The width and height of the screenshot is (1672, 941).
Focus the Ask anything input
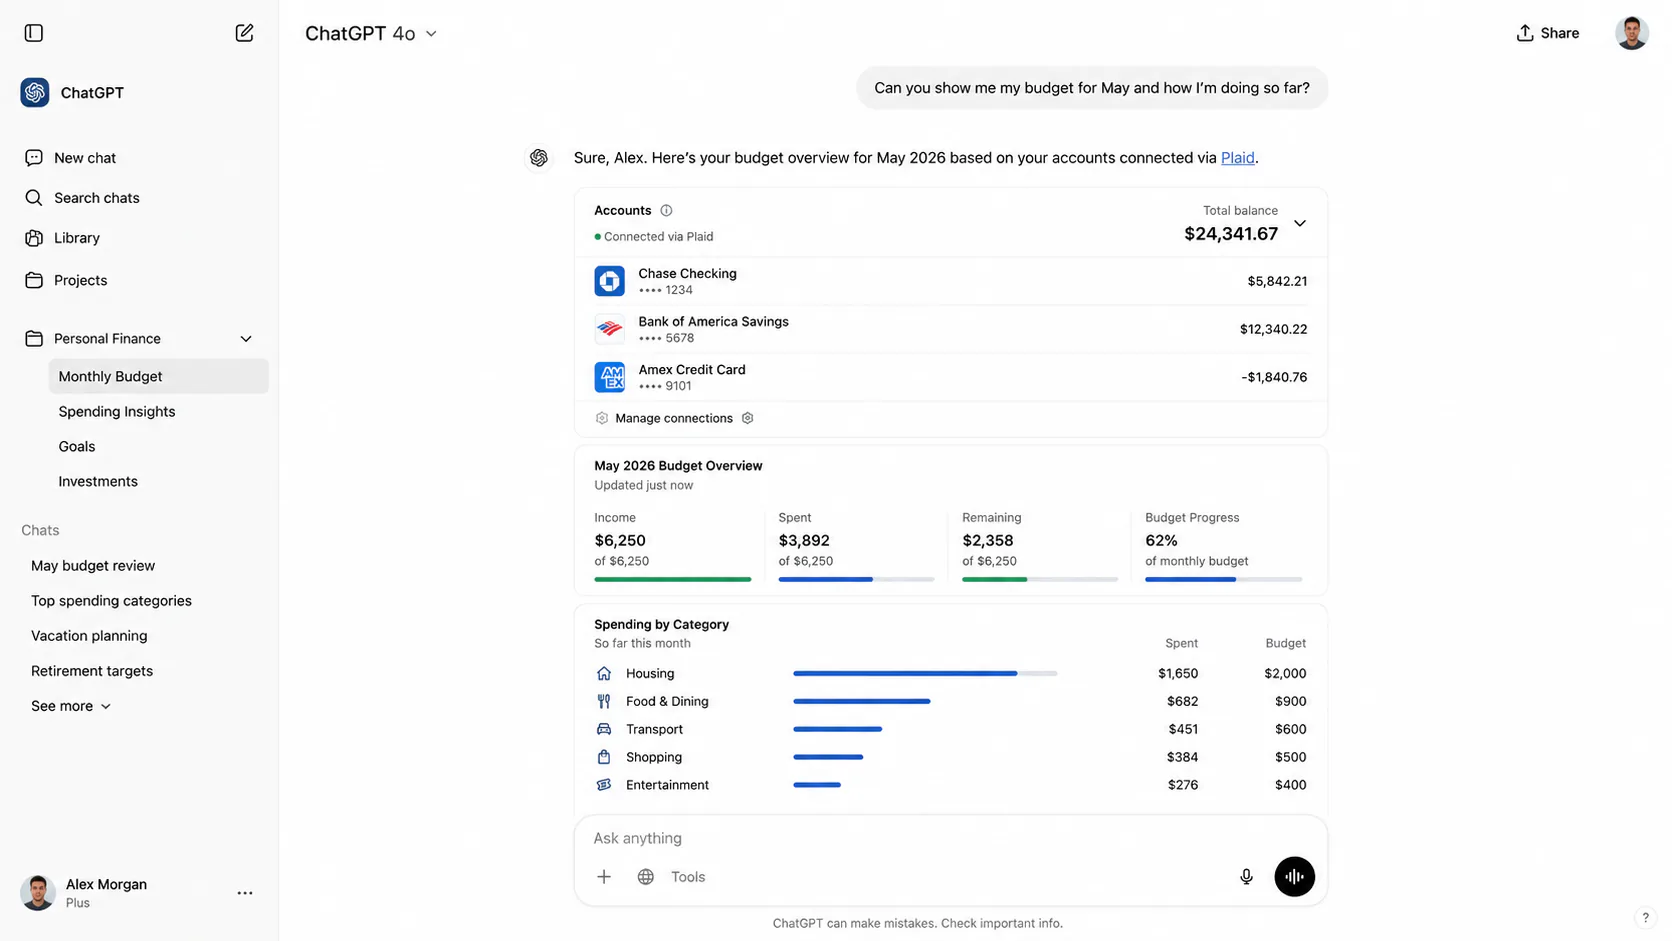950,838
